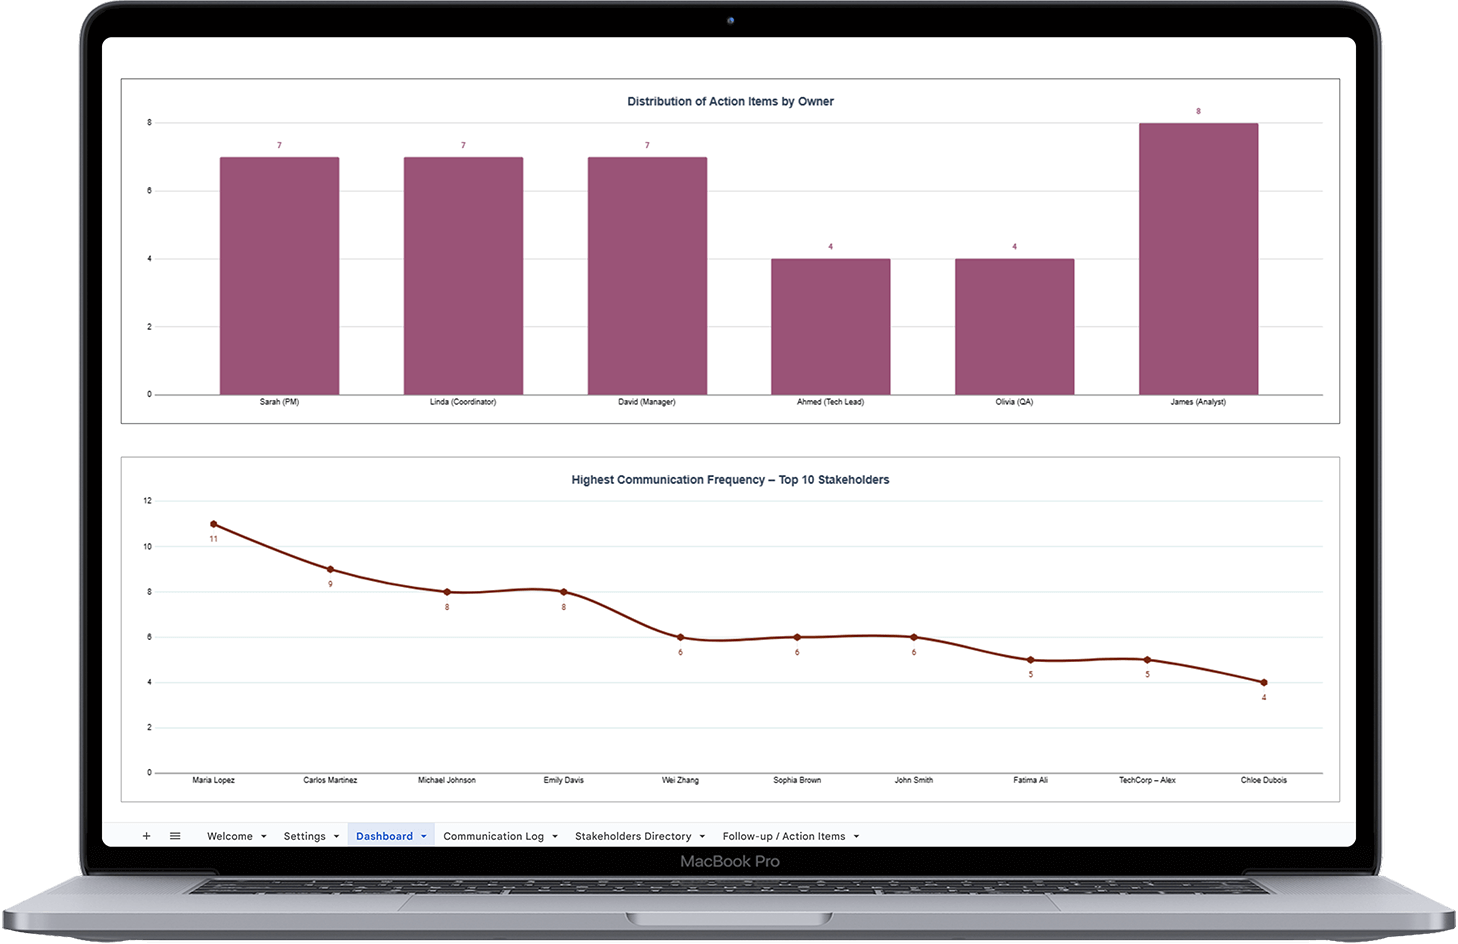
Task: Select the Highest Communication Frequency chart title
Action: pyautogui.click(x=730, y=480)
